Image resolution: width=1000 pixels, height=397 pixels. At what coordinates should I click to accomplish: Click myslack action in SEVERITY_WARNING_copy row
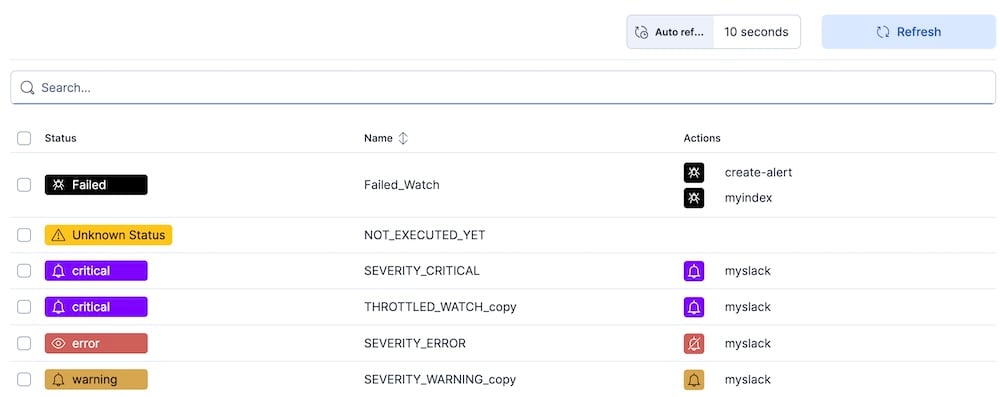pos(747,380)
